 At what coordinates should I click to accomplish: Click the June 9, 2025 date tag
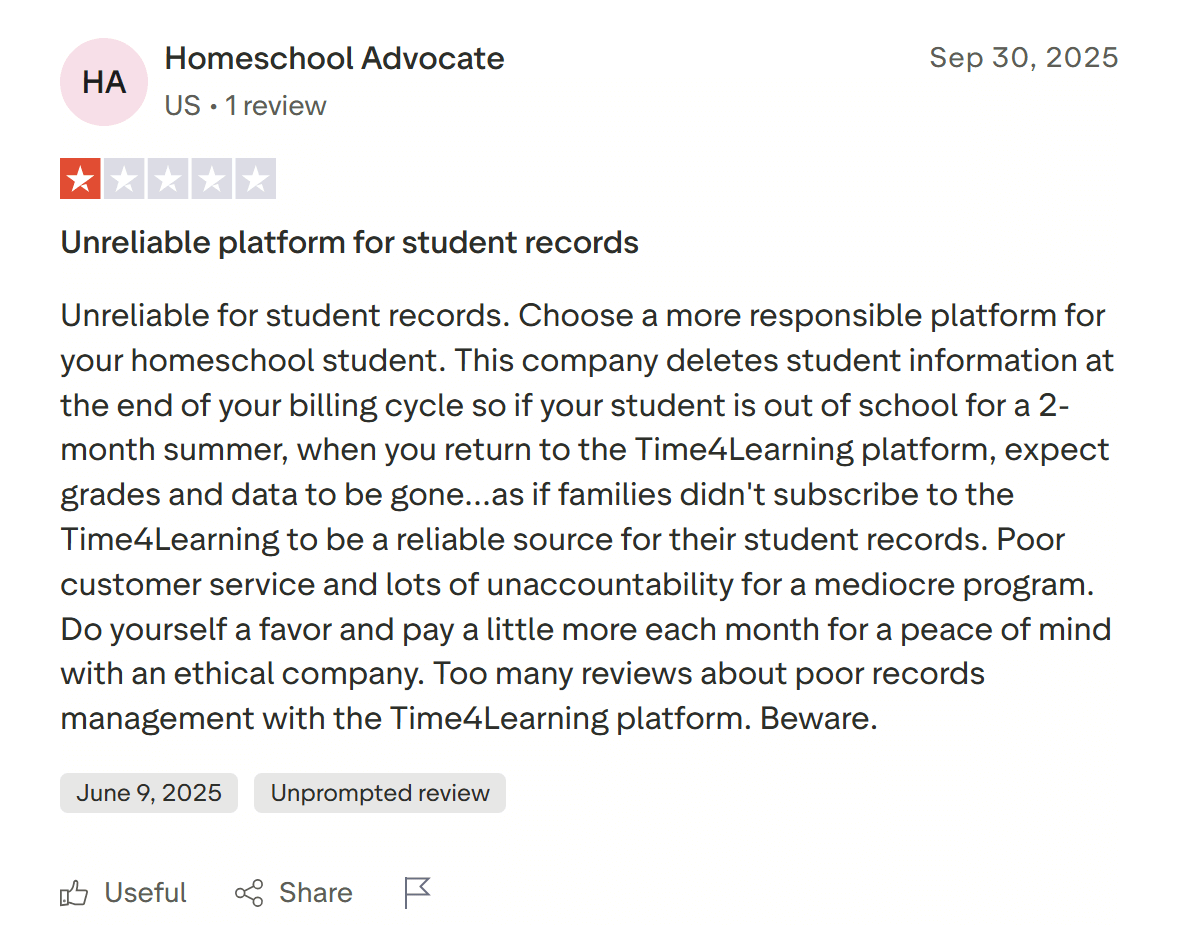click(148, 792)
